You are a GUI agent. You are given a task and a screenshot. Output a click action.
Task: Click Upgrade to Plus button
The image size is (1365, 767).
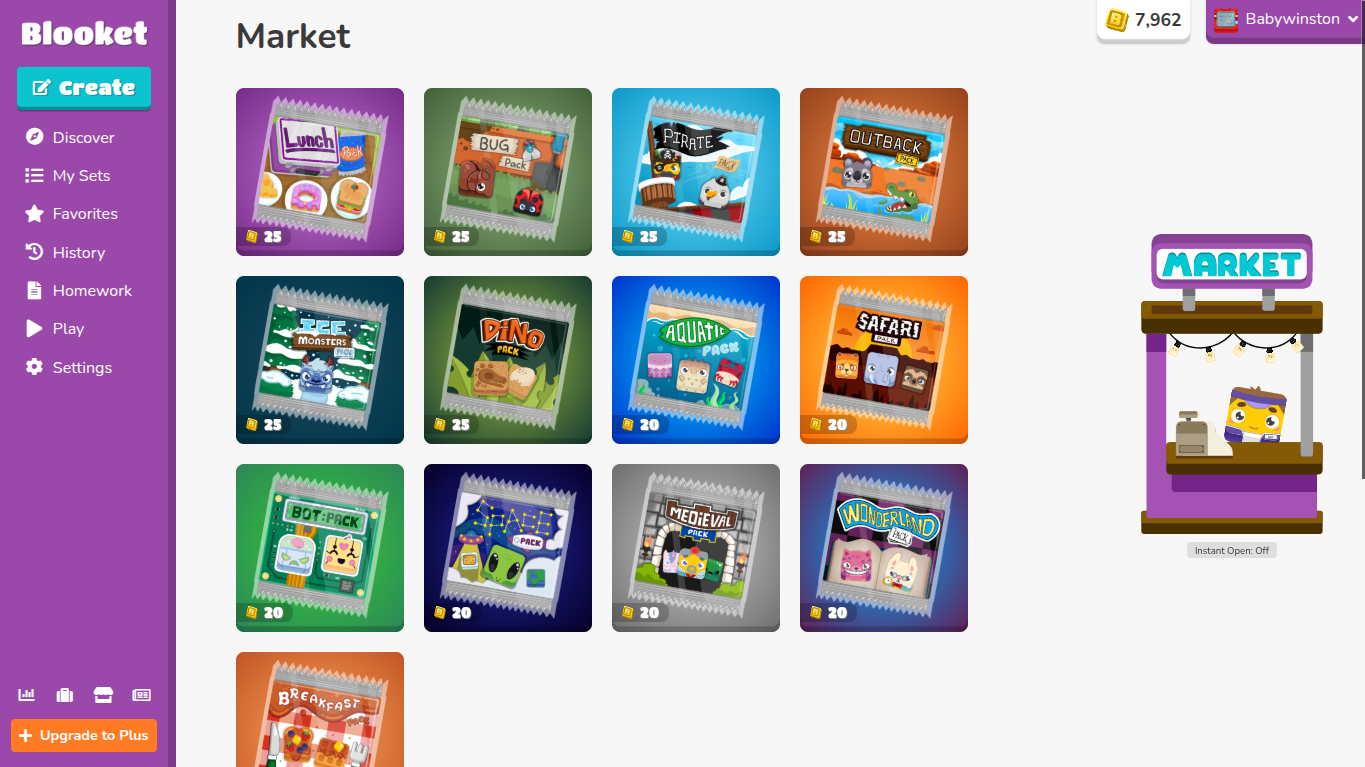click(84, 735)
